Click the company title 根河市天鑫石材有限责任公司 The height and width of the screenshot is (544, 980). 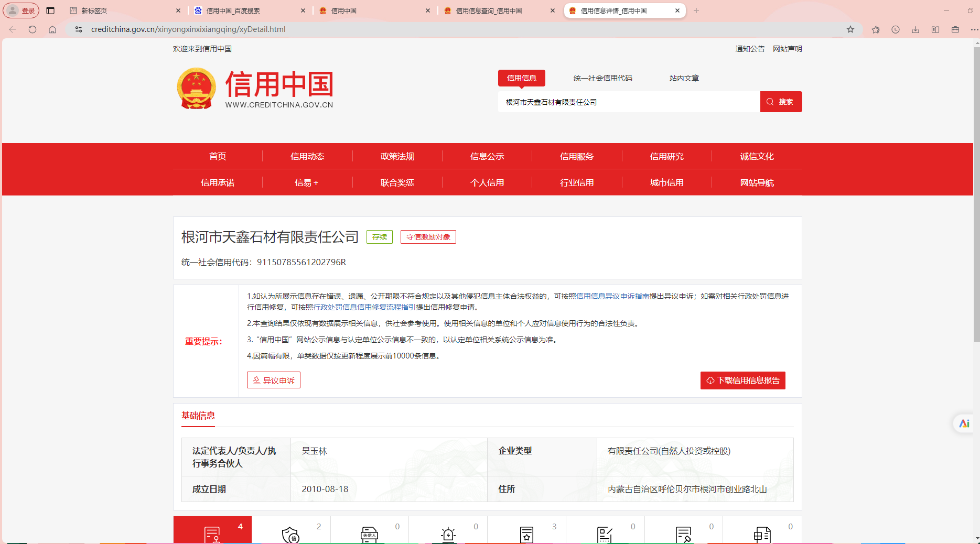coord(270,237)
